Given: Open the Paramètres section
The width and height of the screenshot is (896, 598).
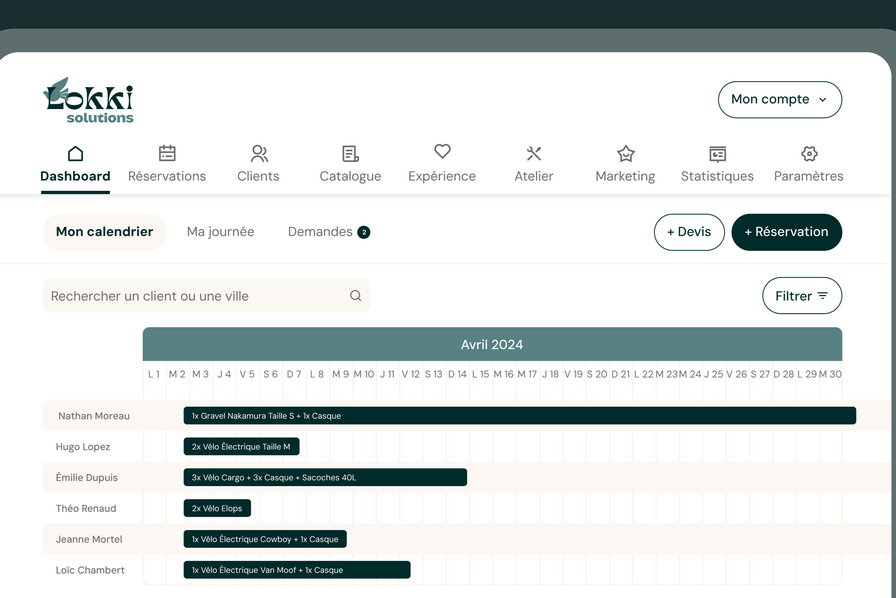Looking at the screenshot, I should [x=809, y=176].
